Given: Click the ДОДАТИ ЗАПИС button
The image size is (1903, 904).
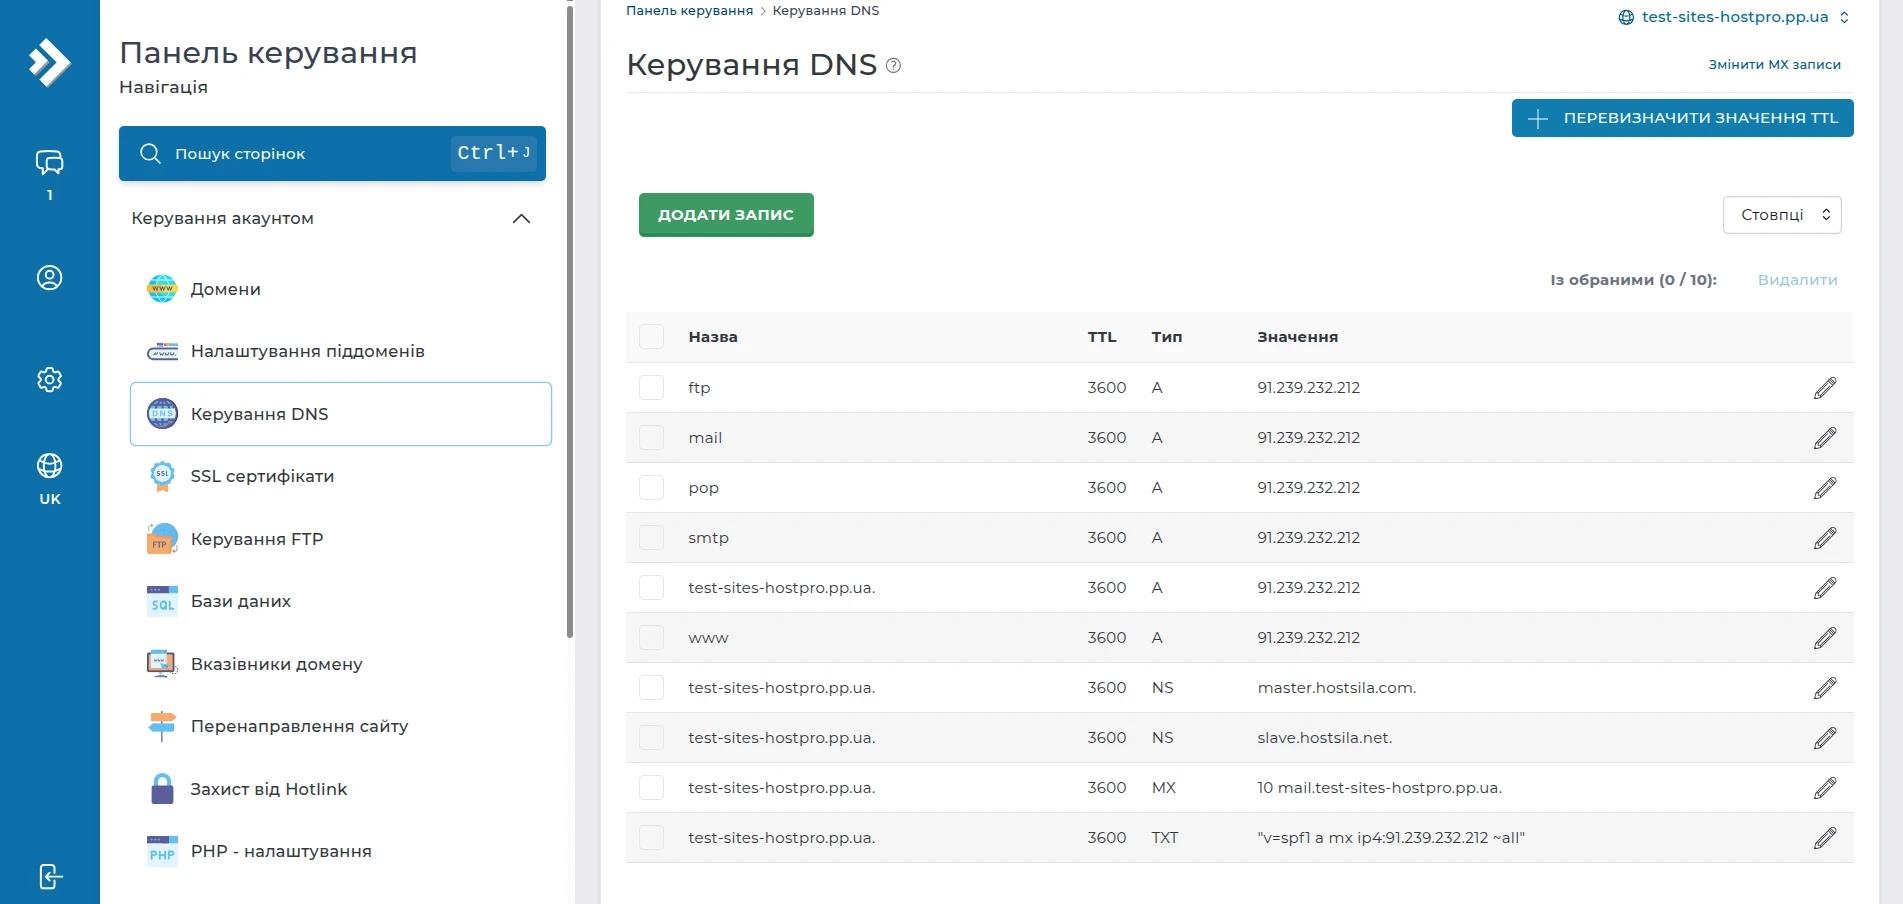Looking at the screenshot, I should [726, 215].
